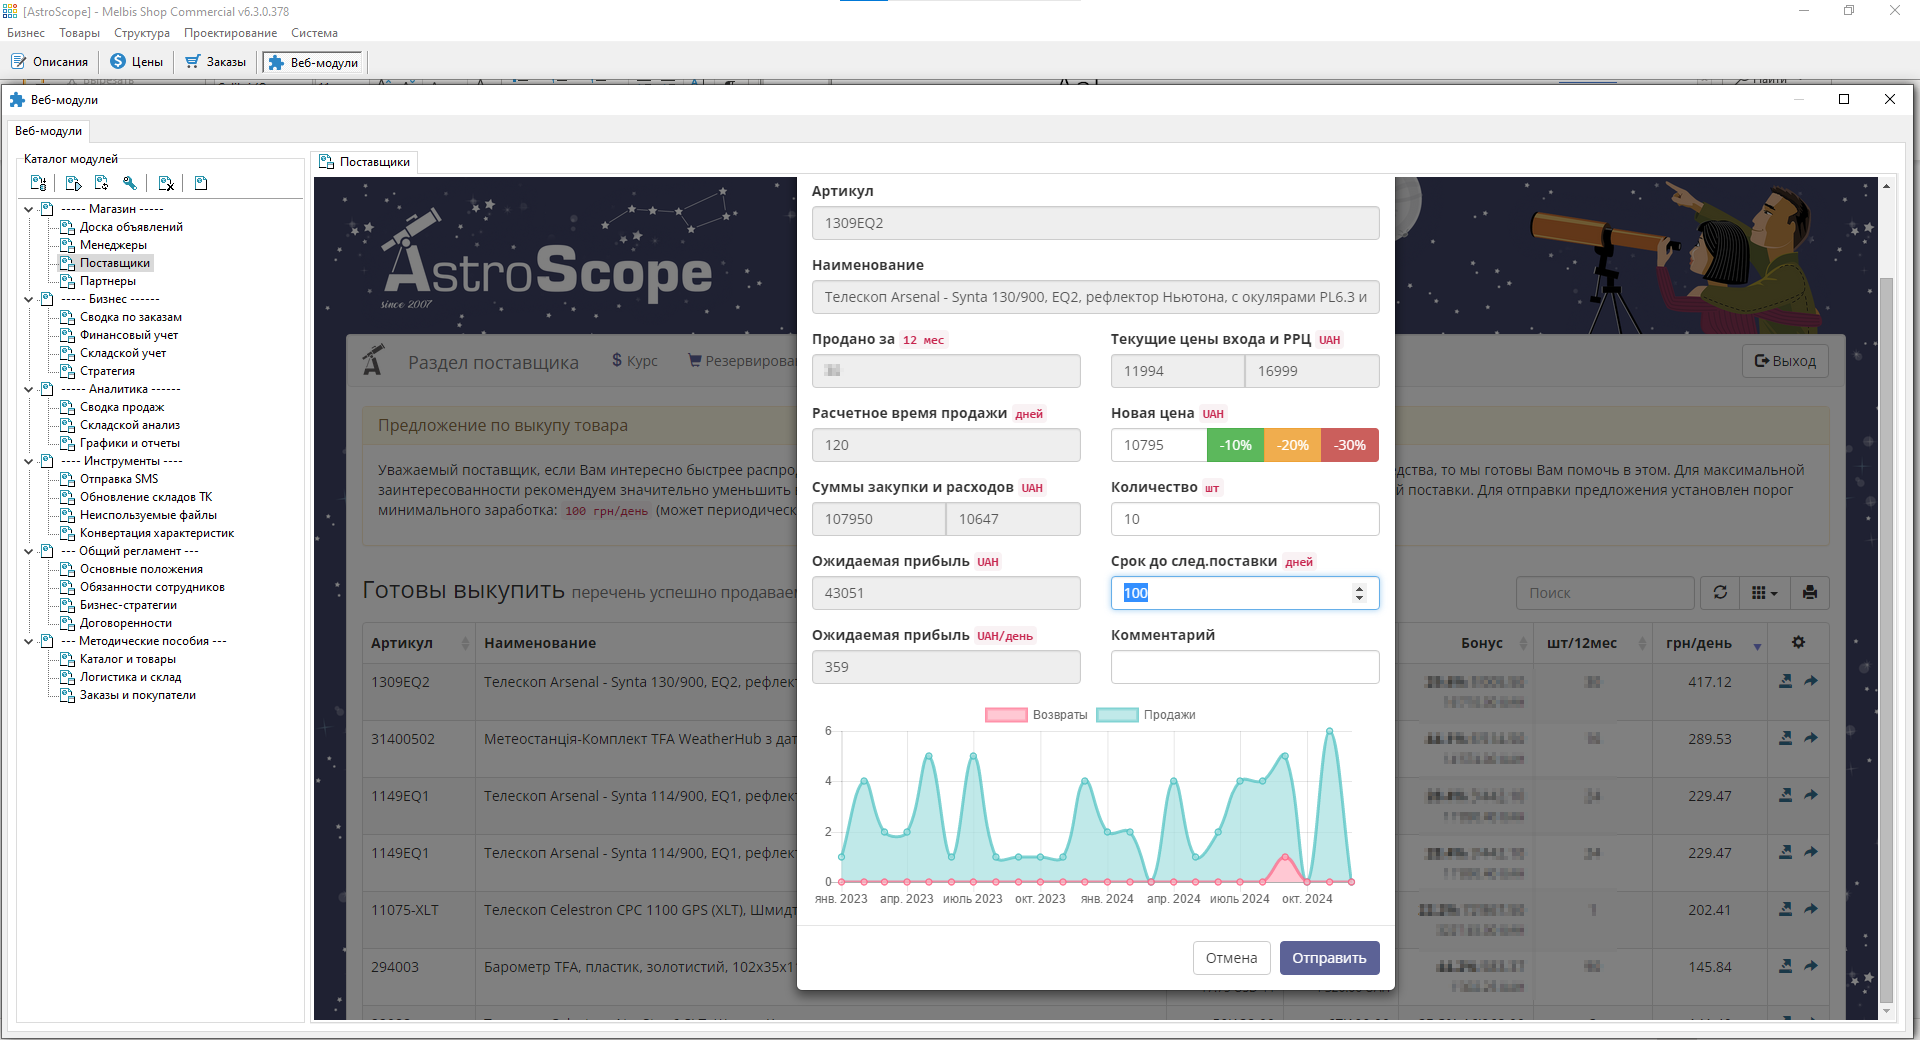The height and width of the screenshot is (1040, 1920).
Task: Click the blank new module icon in catalog toolbar
Action: coord(201,183)
